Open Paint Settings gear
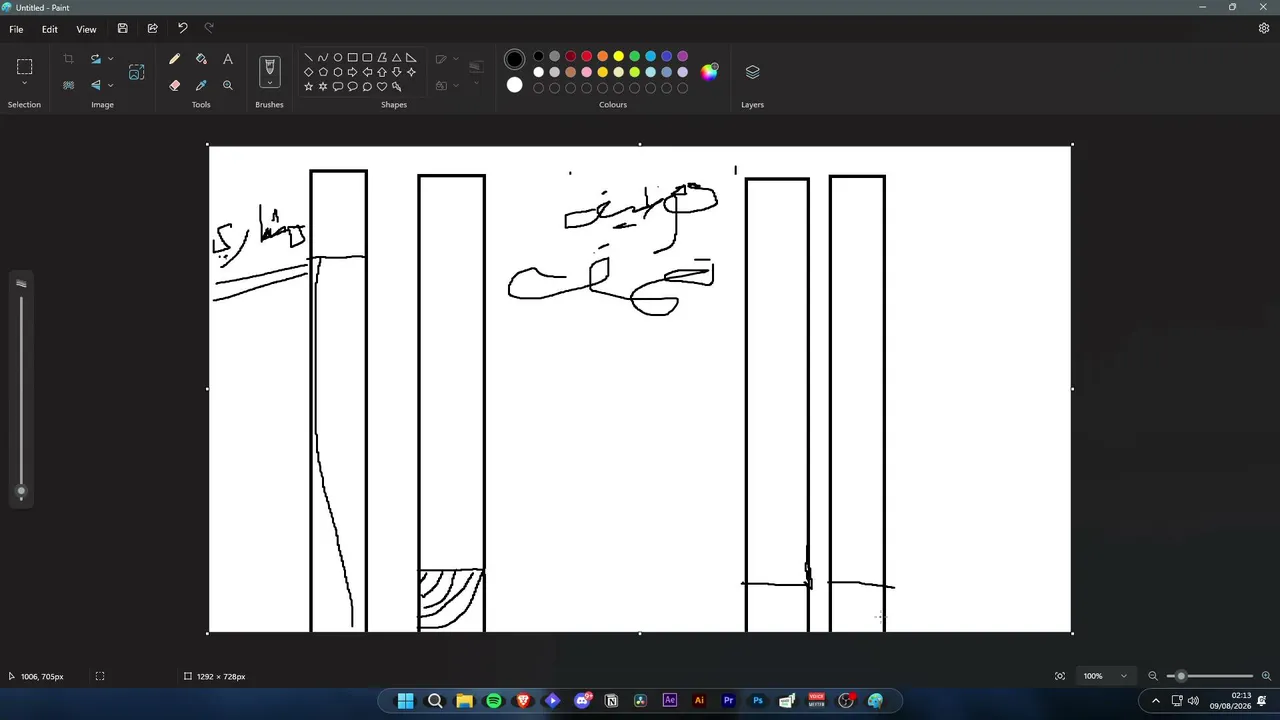This screenshot has width=1280, height=720. 1264,29
